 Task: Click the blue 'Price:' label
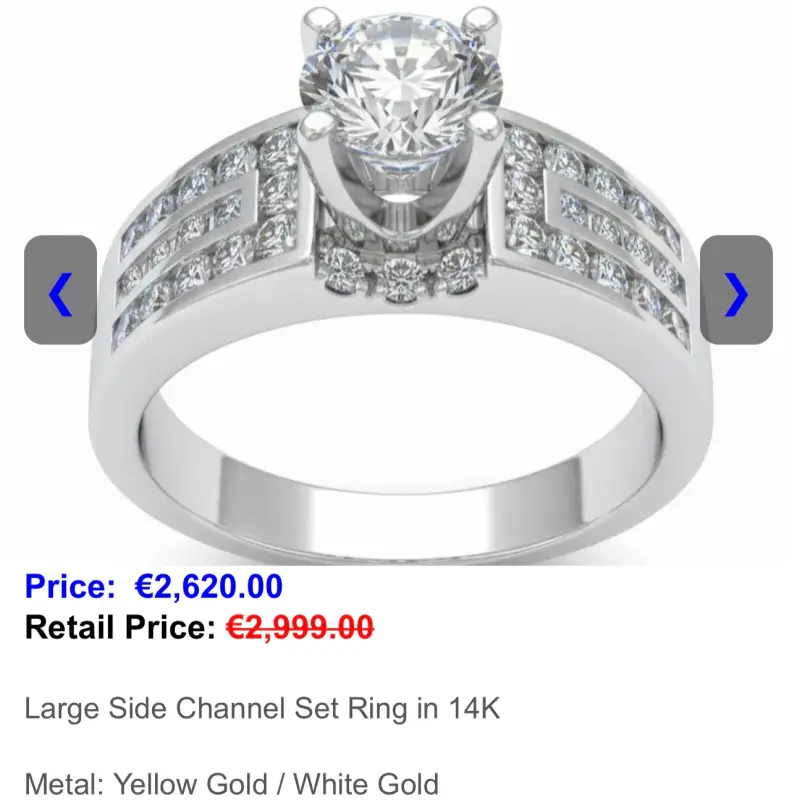[70, 586]
